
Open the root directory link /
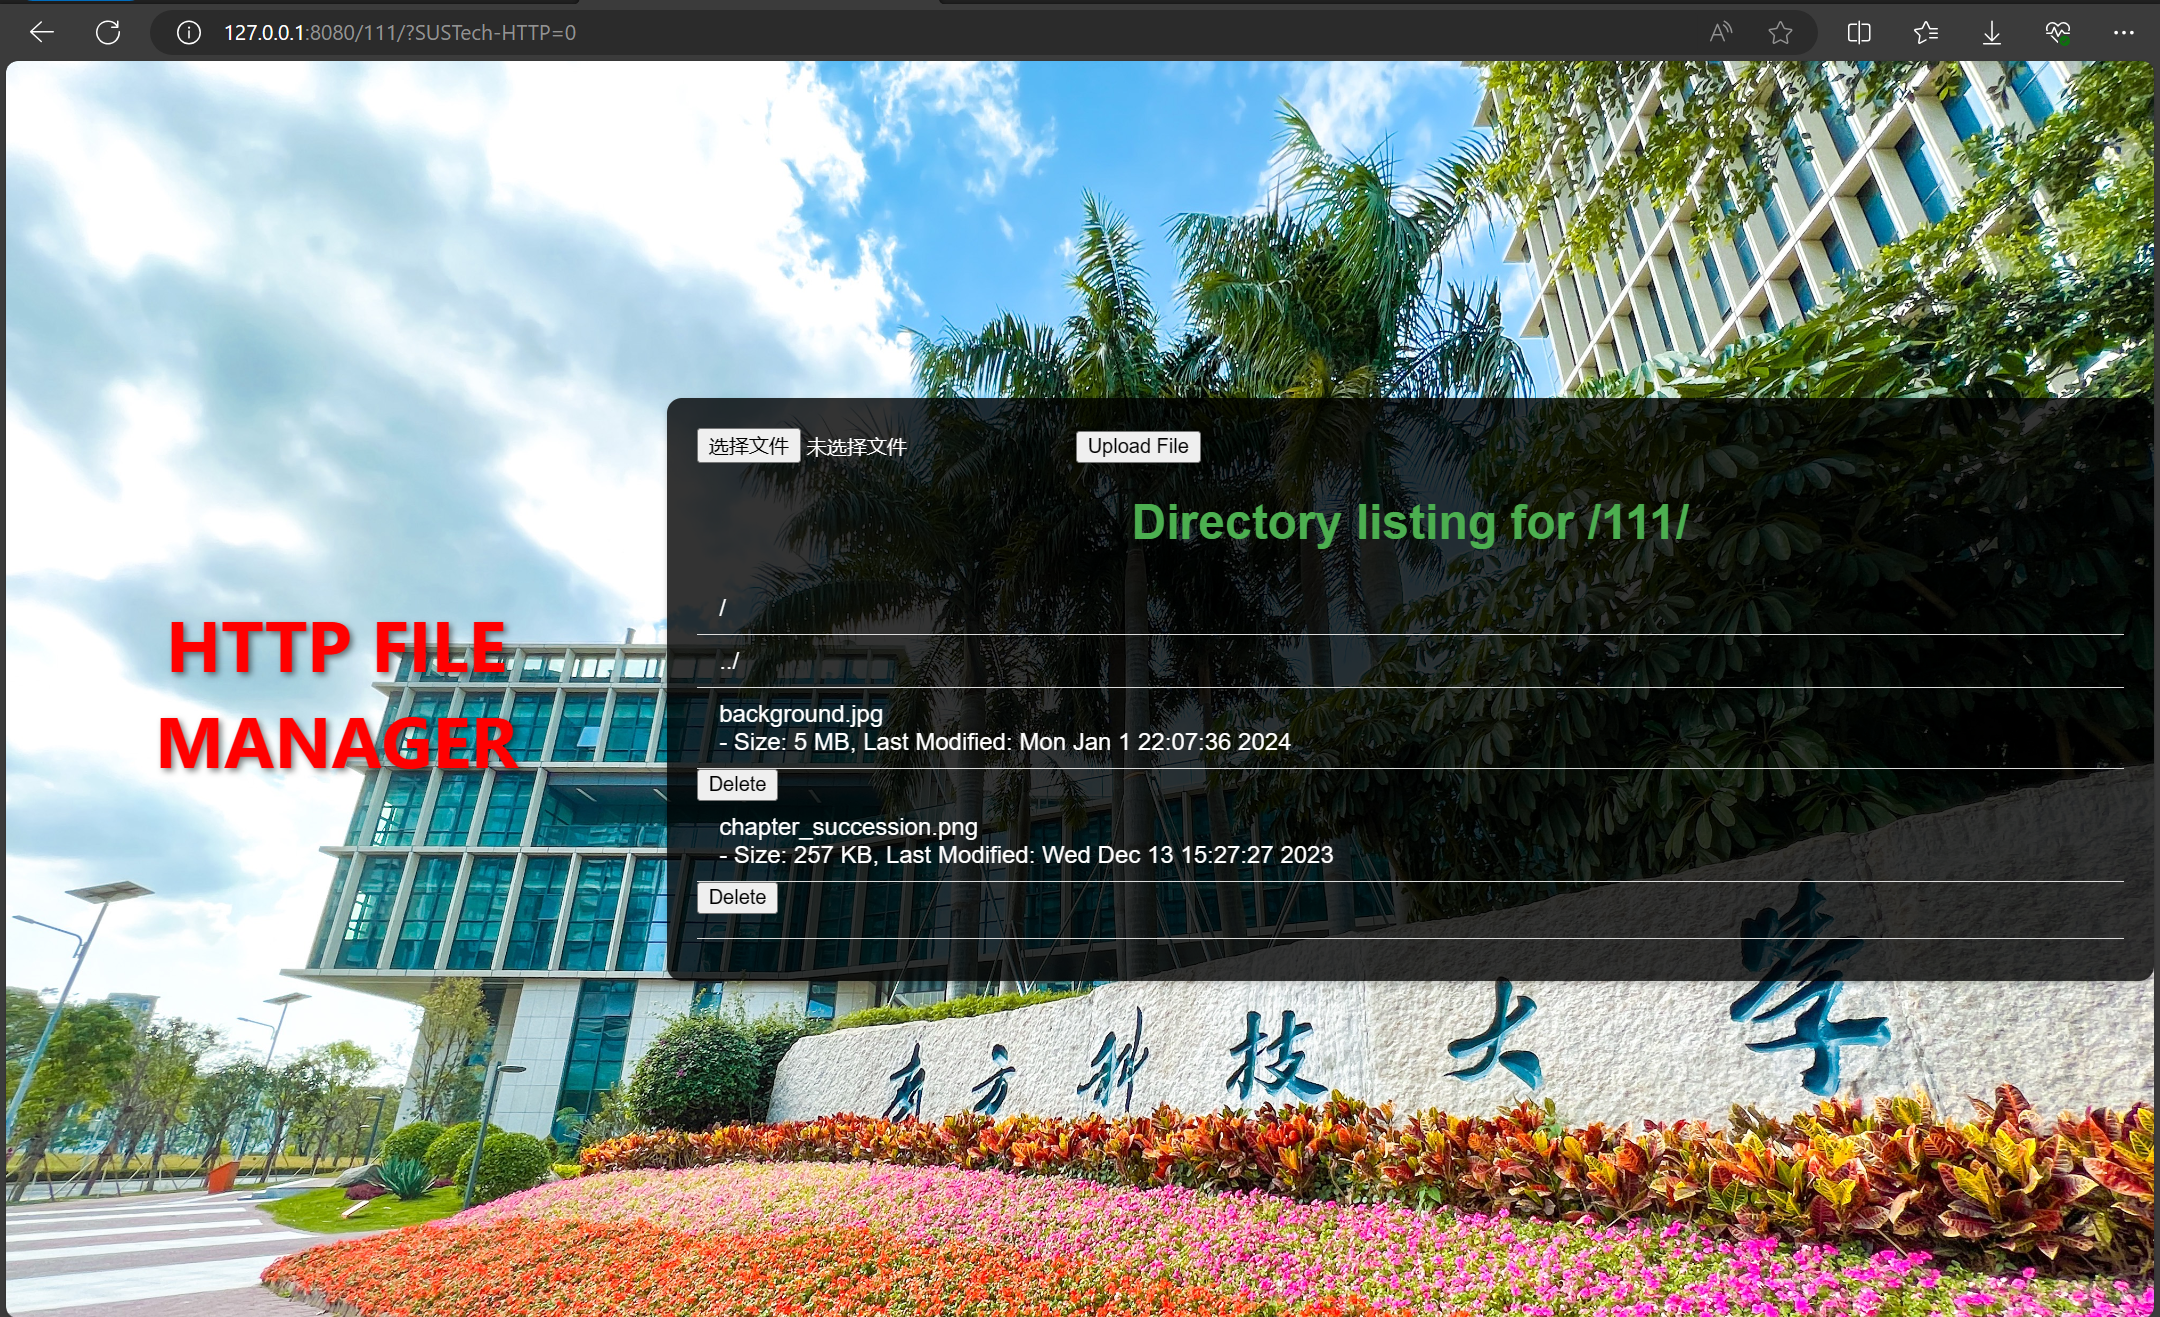pos(722,607)
